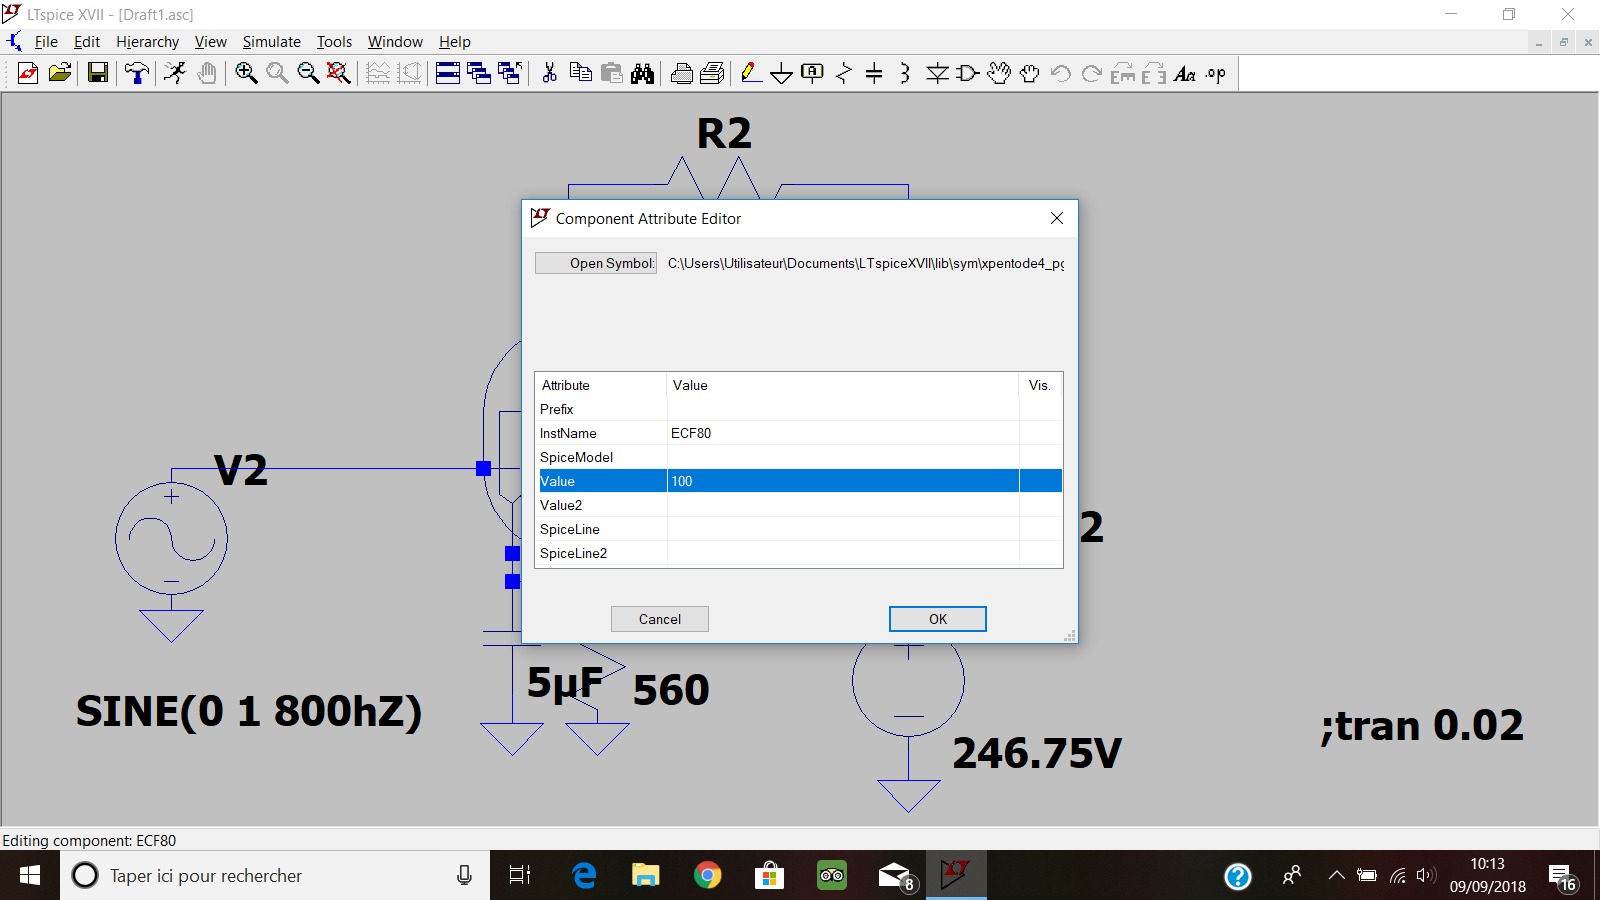Show hidden system tray icons
The image size is (1600, 900).
point(1336,875)
